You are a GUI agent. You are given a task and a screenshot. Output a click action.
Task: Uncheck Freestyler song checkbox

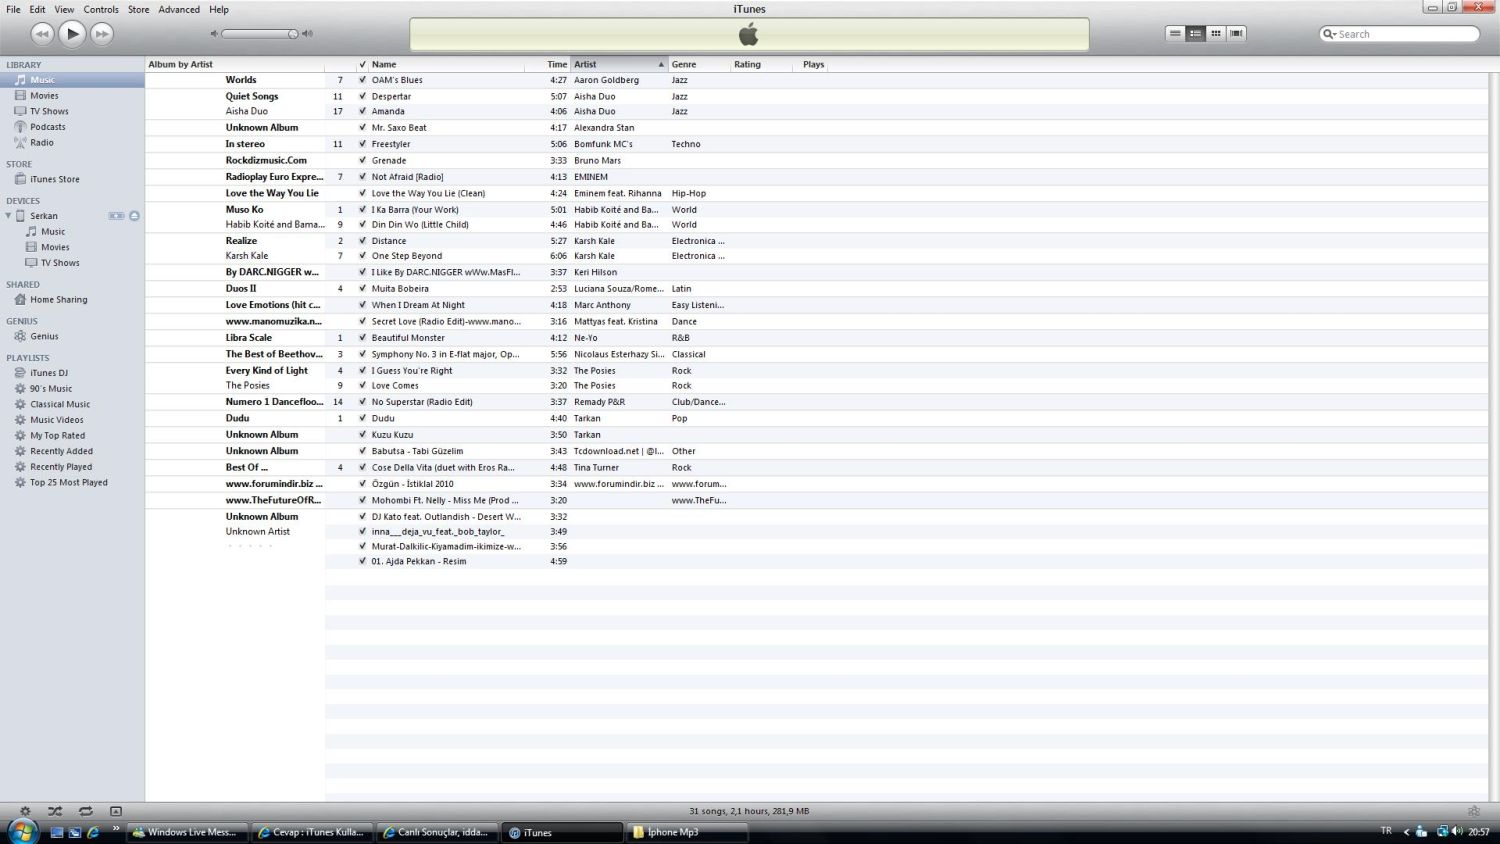click(x=362, y=144)
